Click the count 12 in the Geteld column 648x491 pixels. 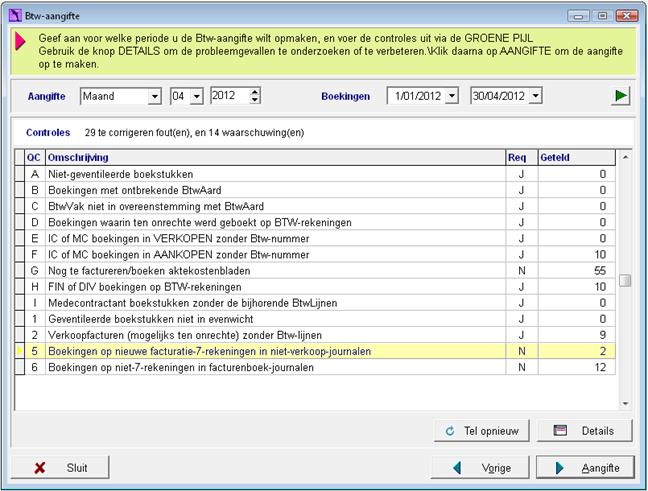click(x=600, y=367)
